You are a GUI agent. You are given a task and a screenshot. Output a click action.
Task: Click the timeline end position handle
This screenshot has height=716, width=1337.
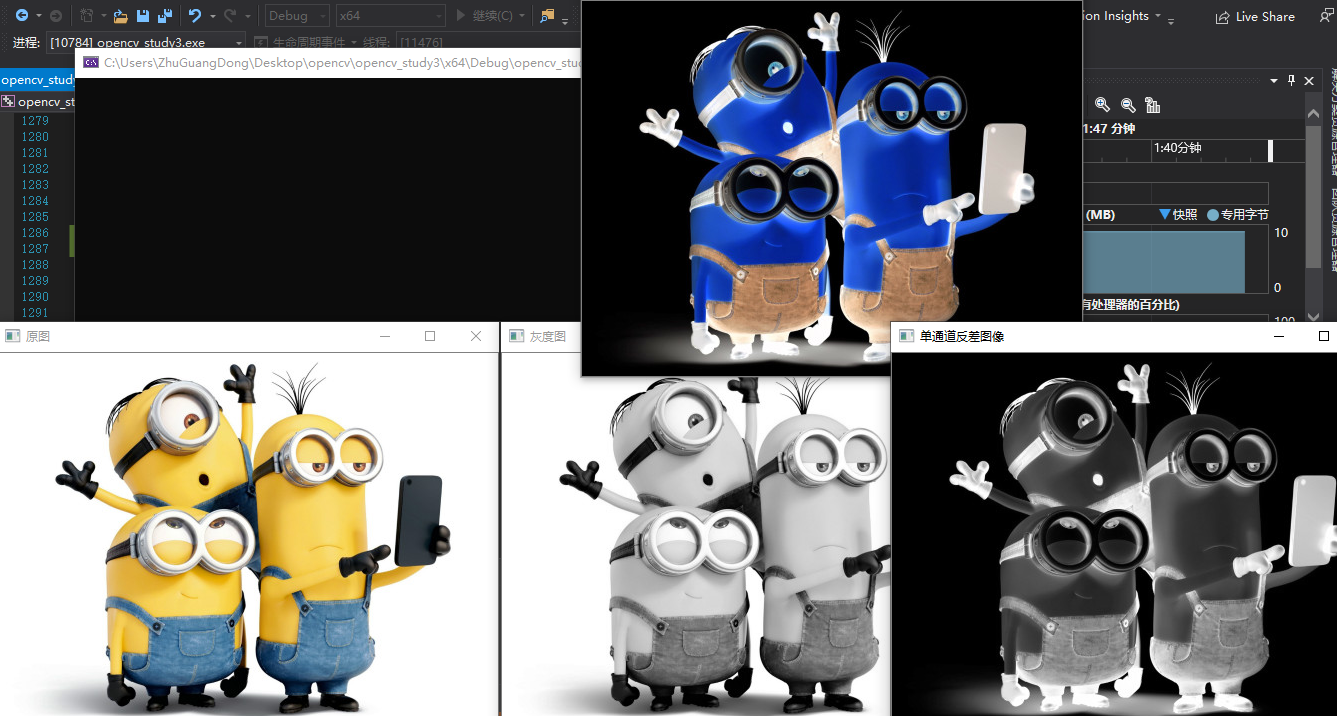coord(1271,151)
